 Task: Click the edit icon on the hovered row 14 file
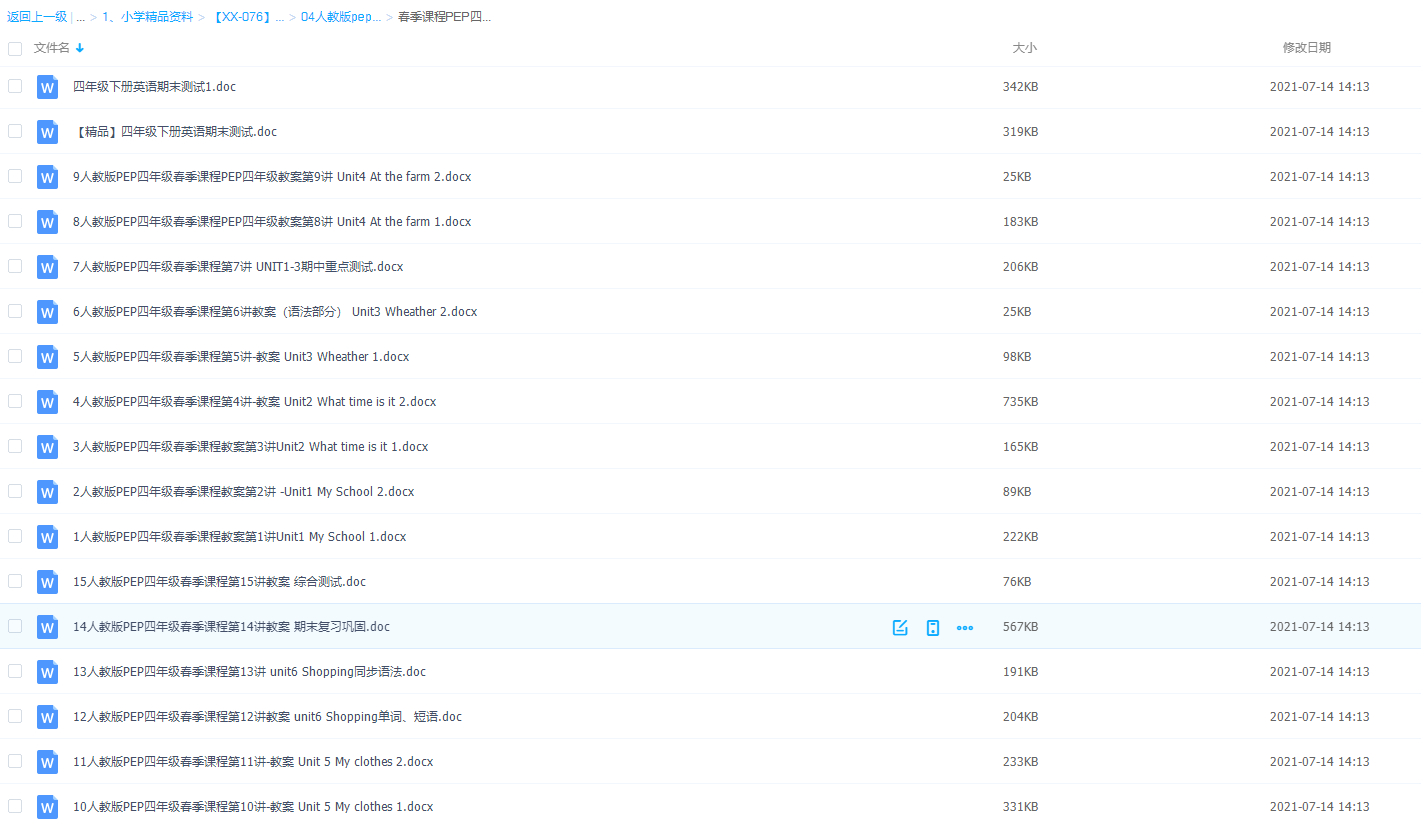coord(900,627)
